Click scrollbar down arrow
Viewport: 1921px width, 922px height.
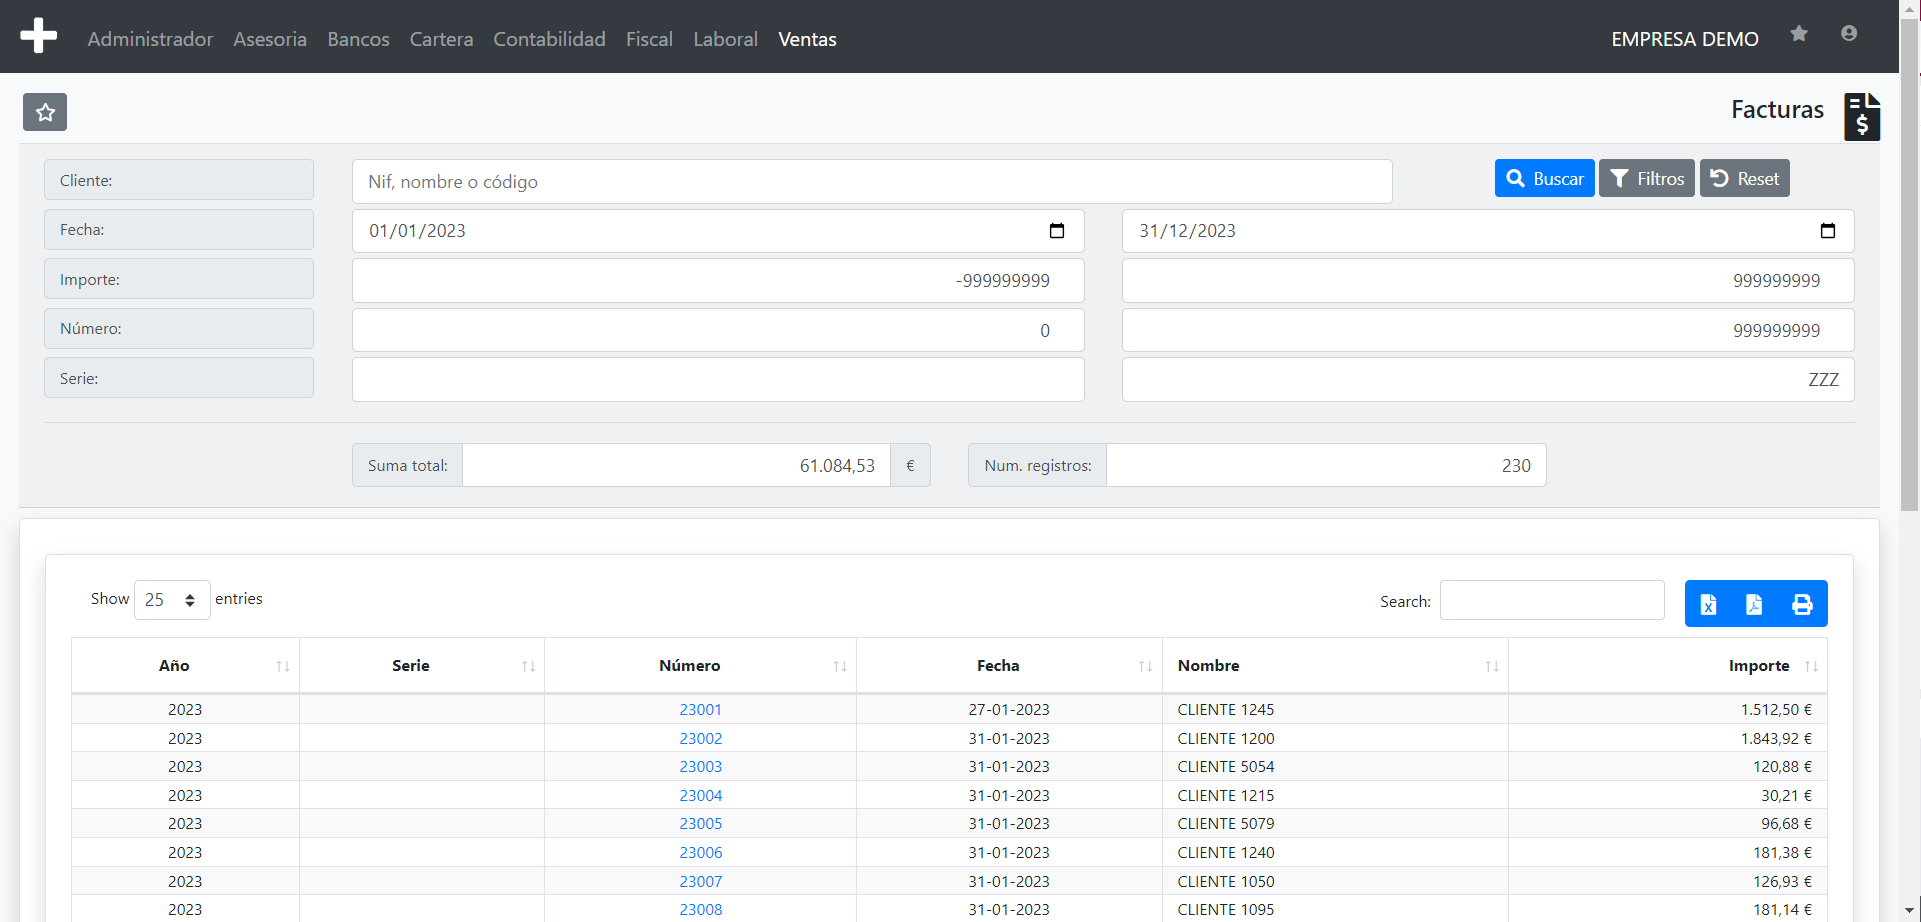pos(1910,911)
